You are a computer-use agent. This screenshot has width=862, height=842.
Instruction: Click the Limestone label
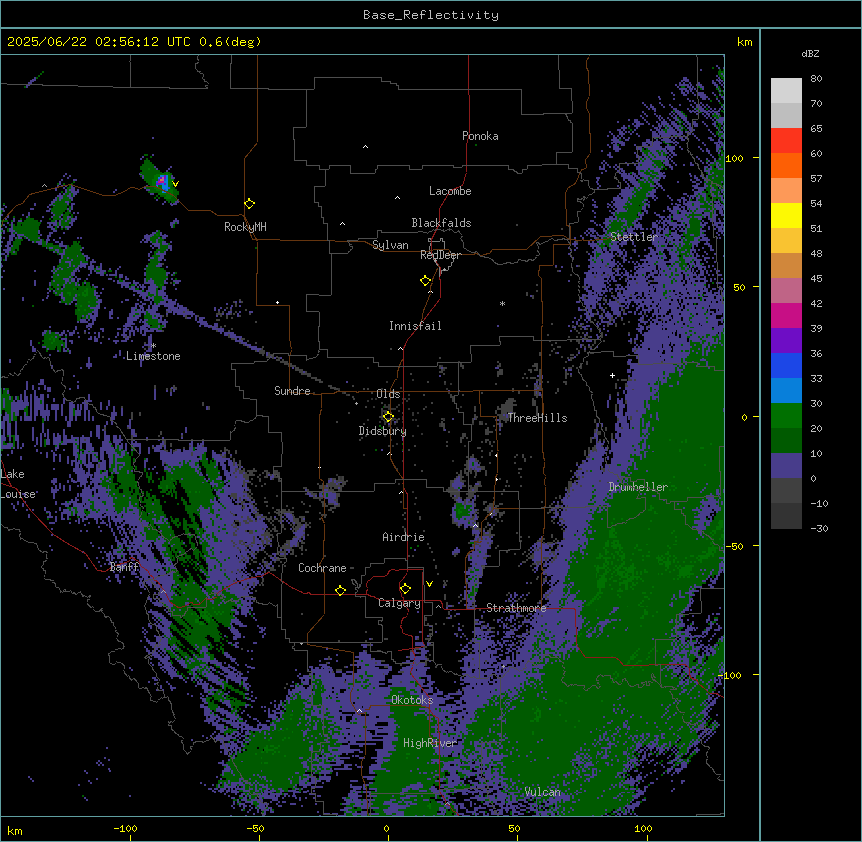click(x=153, y=356)
